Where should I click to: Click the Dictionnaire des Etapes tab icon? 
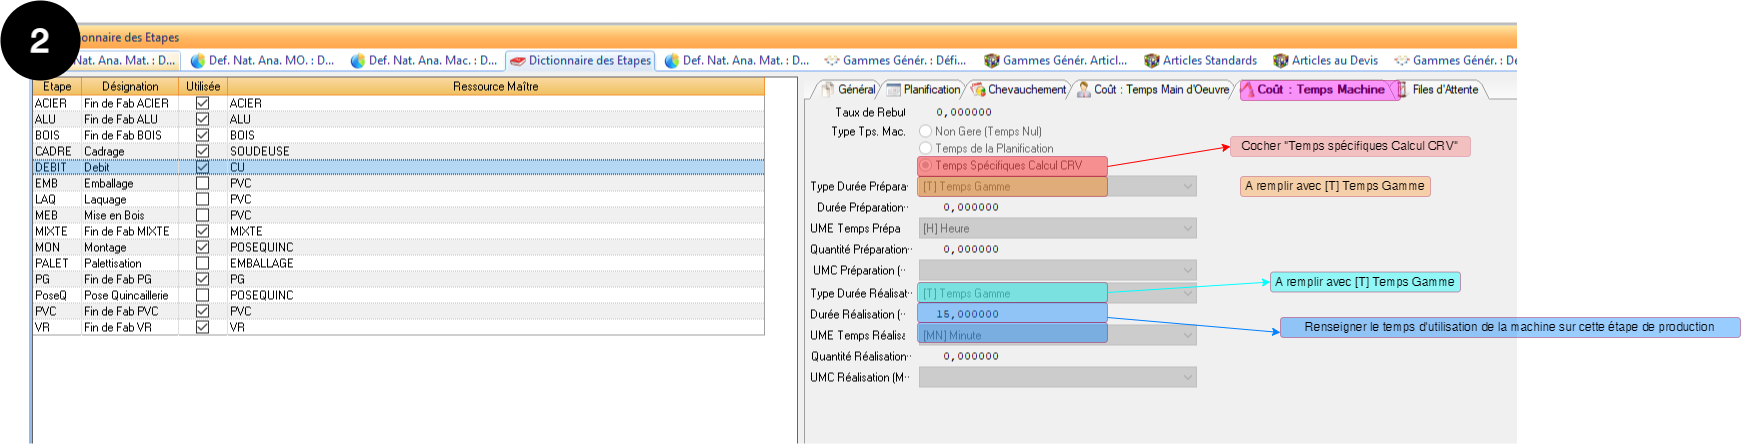[517, 61]
